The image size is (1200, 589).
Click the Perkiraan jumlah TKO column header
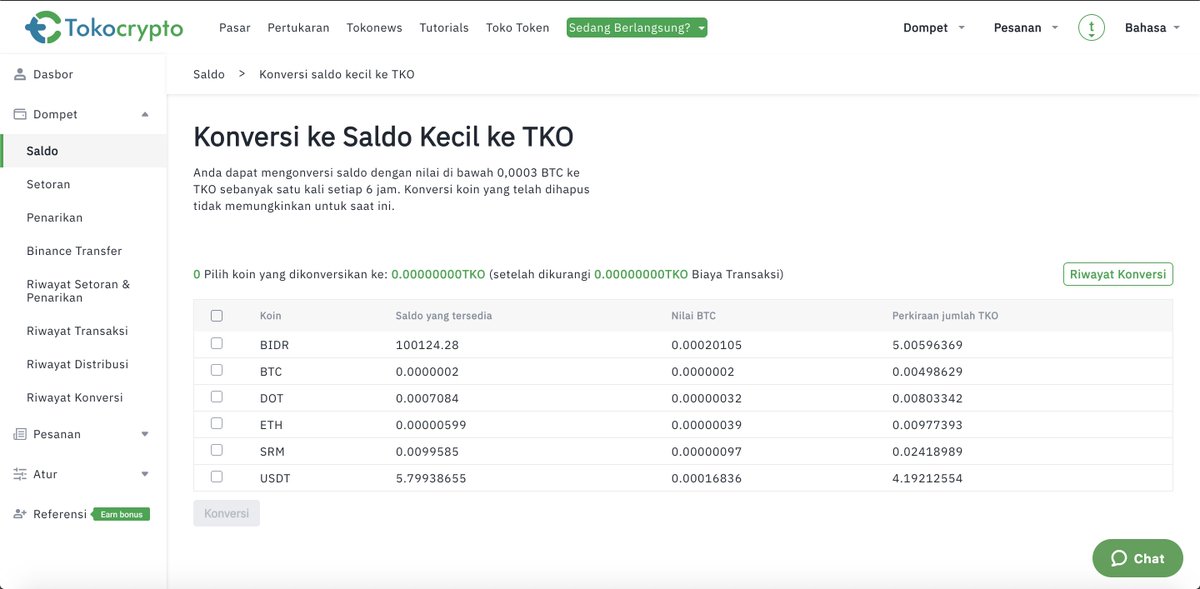(945, 316)
